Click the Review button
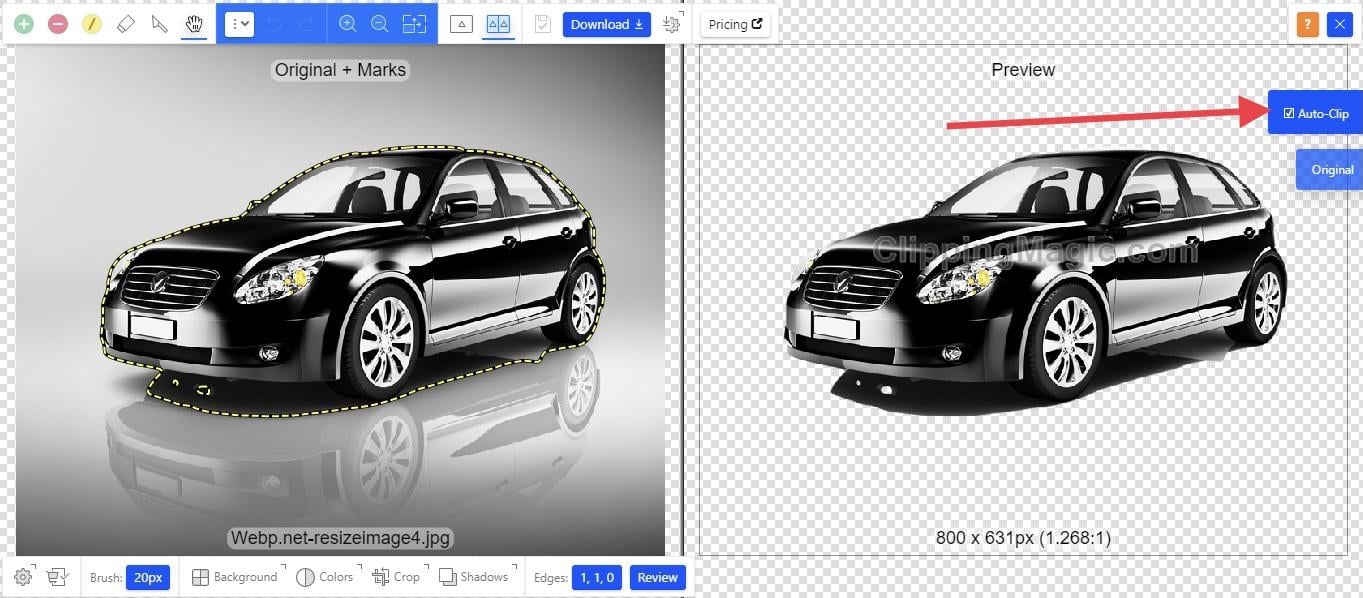This screenshot has width=1363, height=598. (657, 577)
